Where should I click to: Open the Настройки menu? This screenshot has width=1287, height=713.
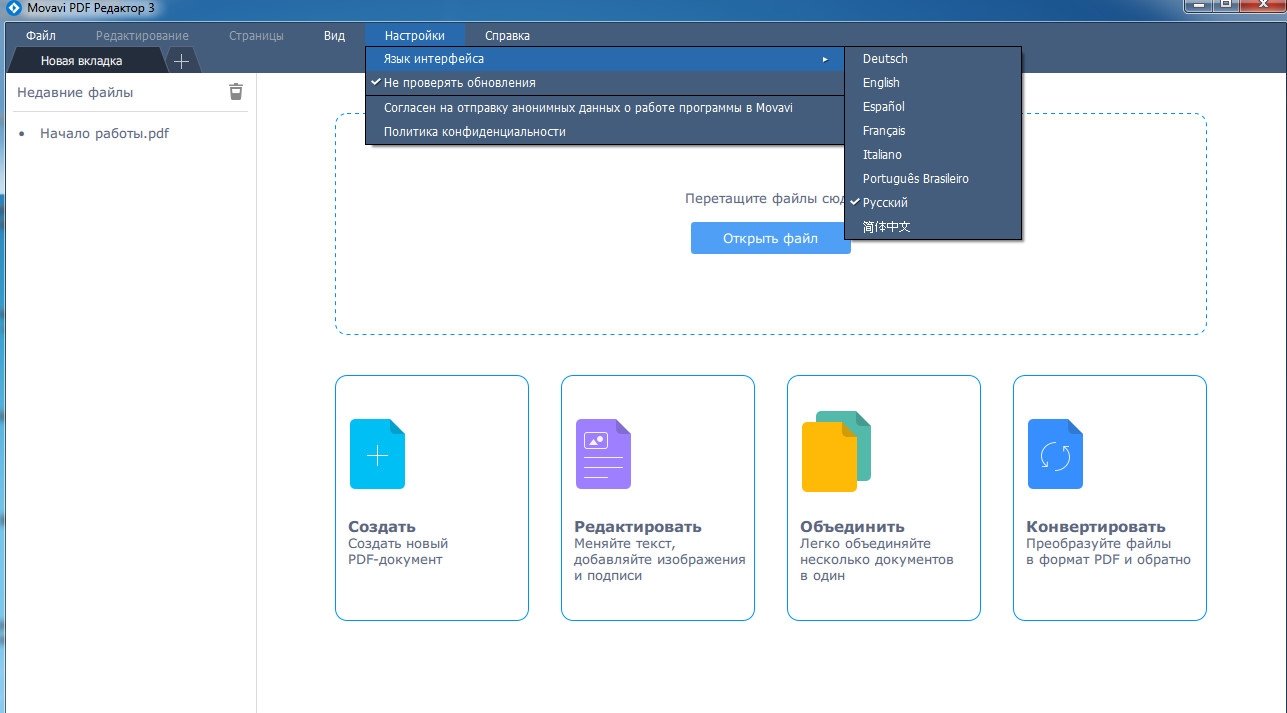tap(415, 36)
